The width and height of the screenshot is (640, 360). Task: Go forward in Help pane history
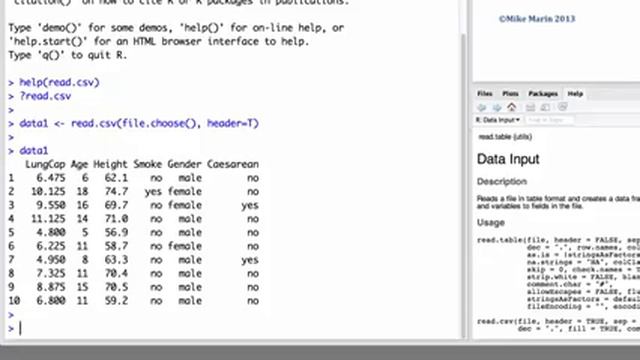(x=497, y=108)
